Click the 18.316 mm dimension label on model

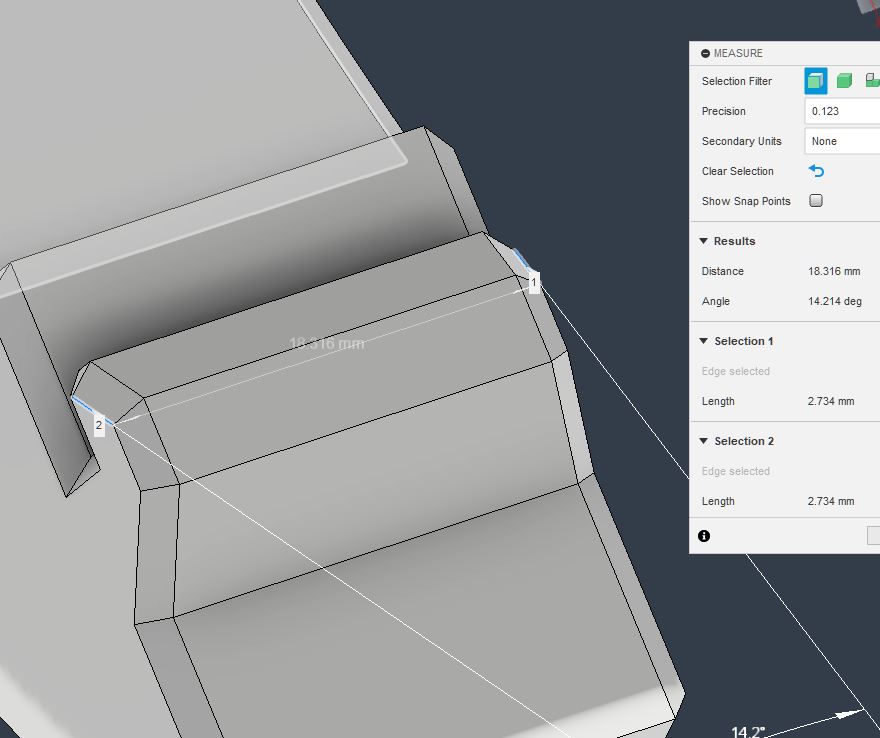click(x=327, y=343)
